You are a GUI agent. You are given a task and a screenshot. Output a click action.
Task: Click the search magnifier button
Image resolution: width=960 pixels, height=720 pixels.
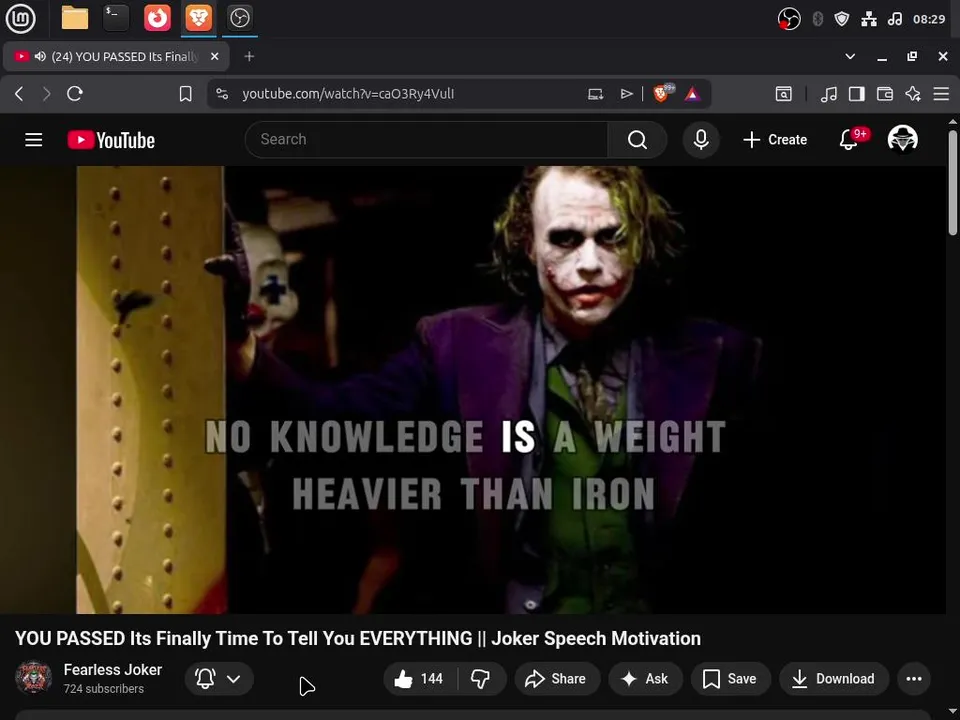(x=637, y=140)
